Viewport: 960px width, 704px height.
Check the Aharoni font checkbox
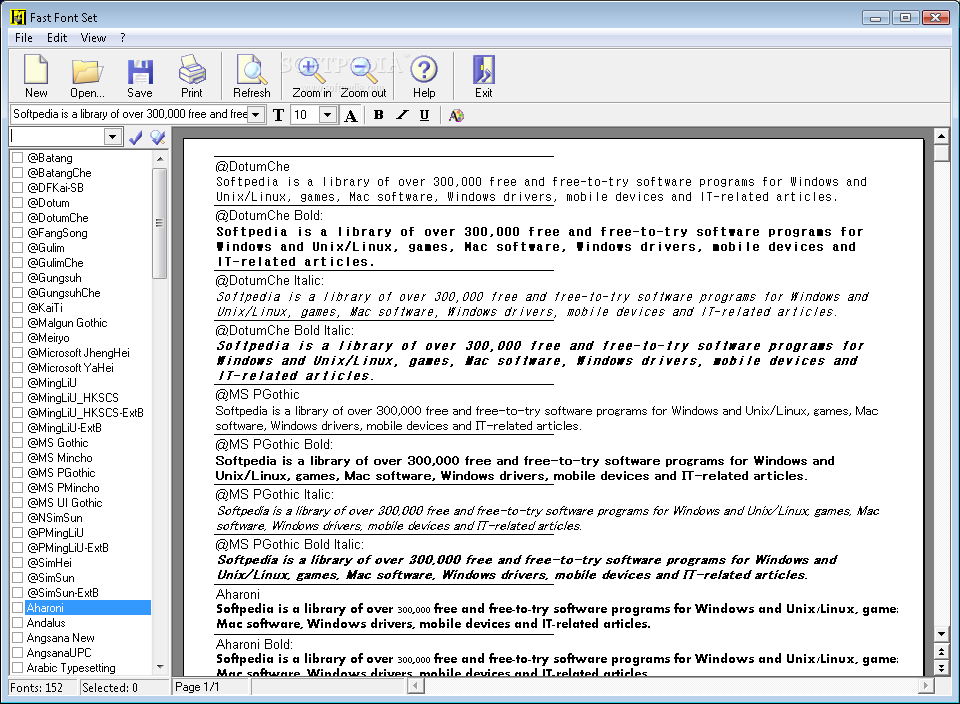coord(18,608)
